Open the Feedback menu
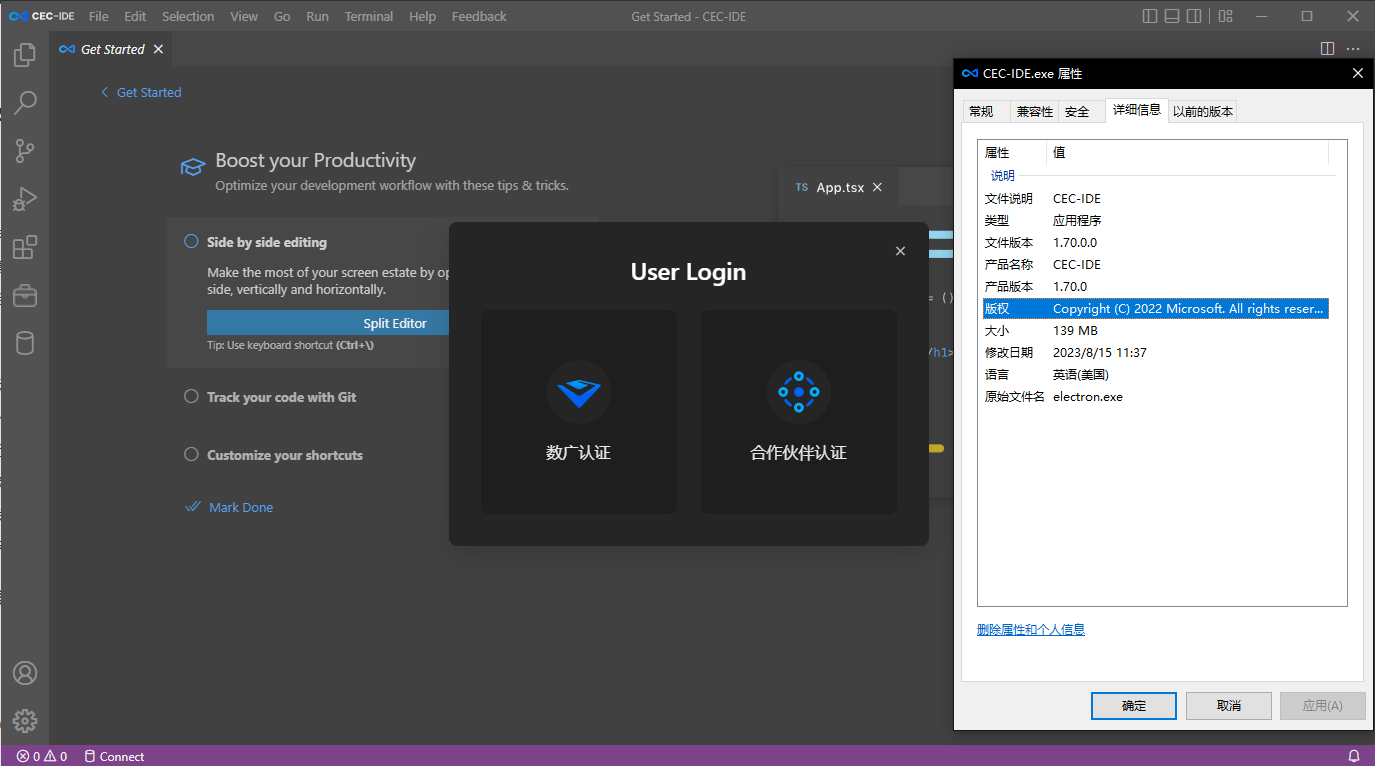This screenshot has height=766, width=1375. tap(479, 16)
